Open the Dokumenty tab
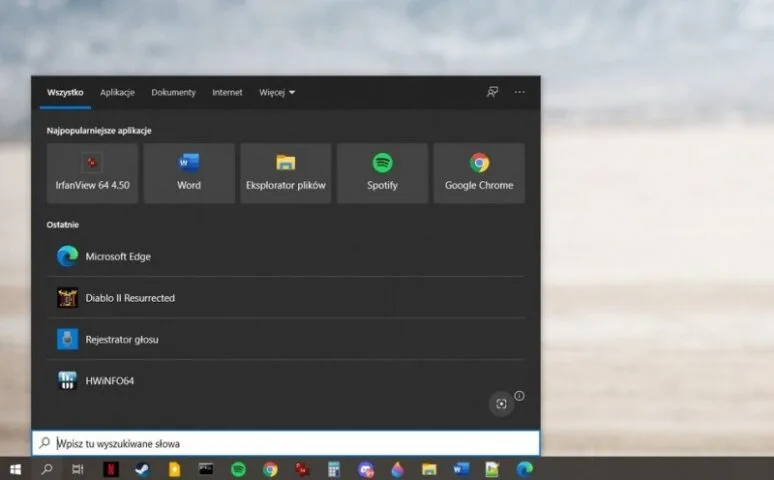 pos(173,92)
